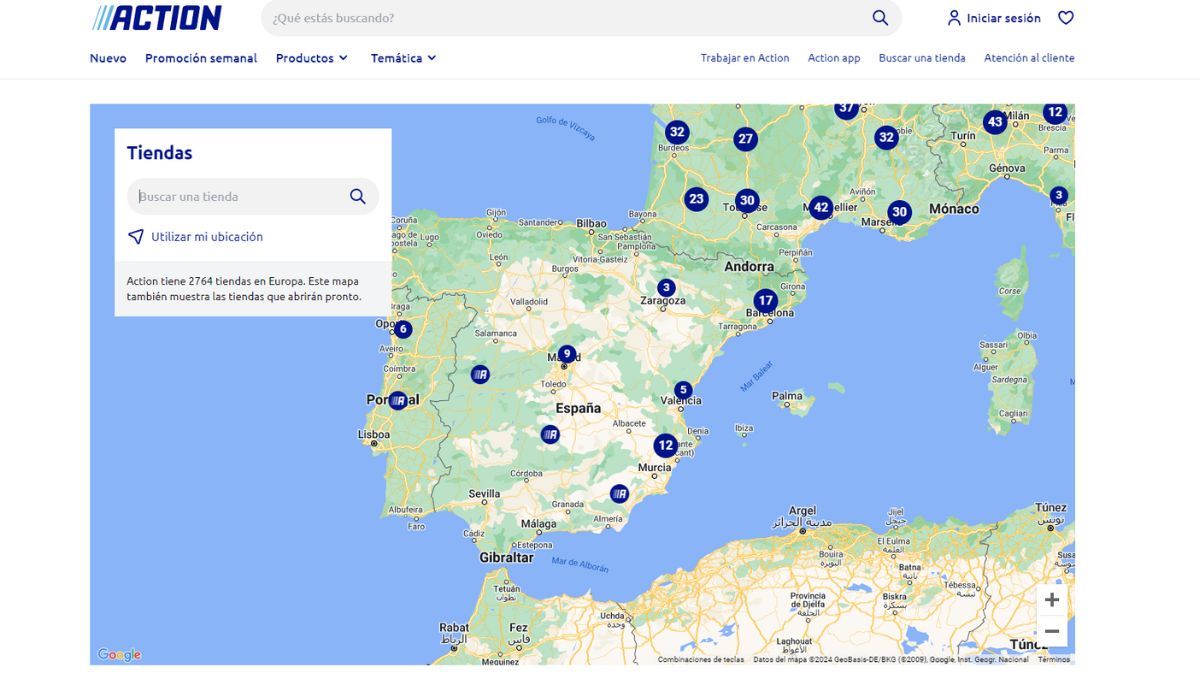The width and height of the screenshot is (1200, 675).
Task: Click the Google logo on the map
Action: point(119,655)
